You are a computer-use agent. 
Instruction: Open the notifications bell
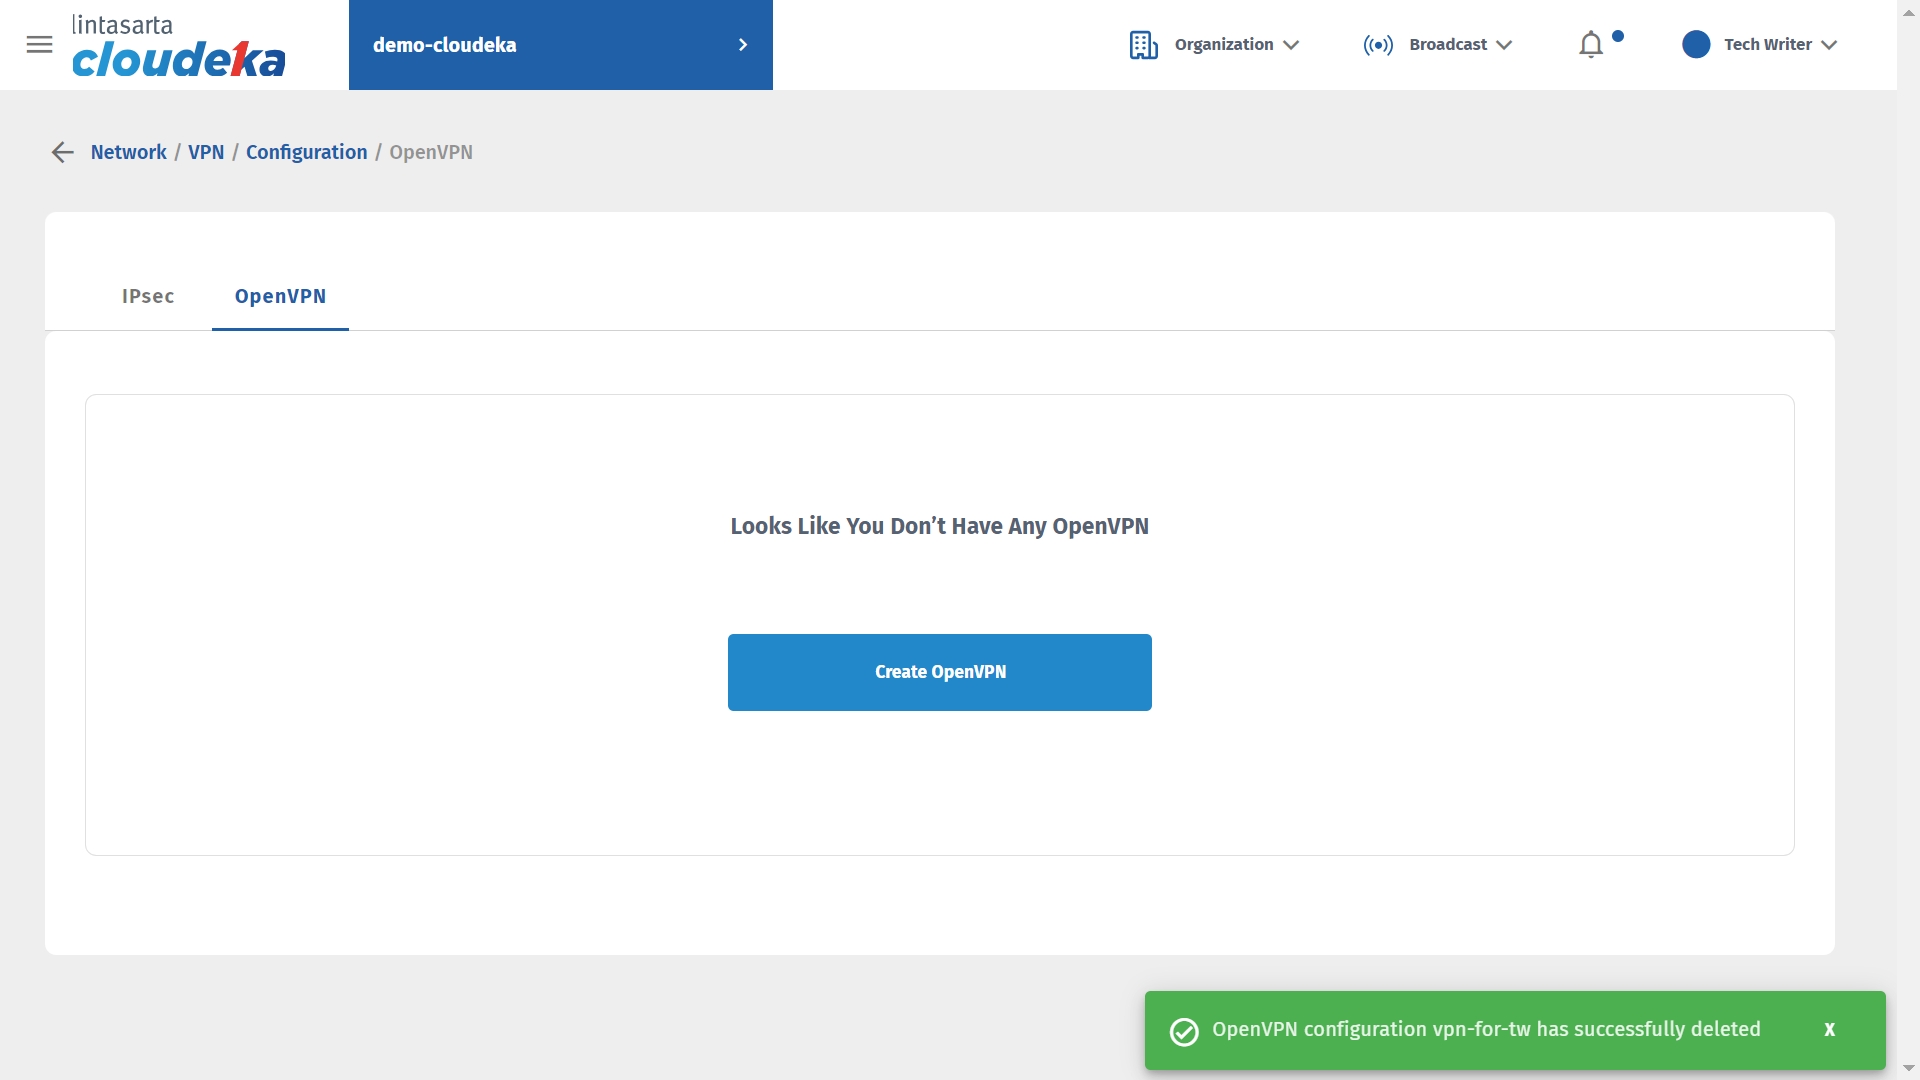click(x=1591, y=45)
